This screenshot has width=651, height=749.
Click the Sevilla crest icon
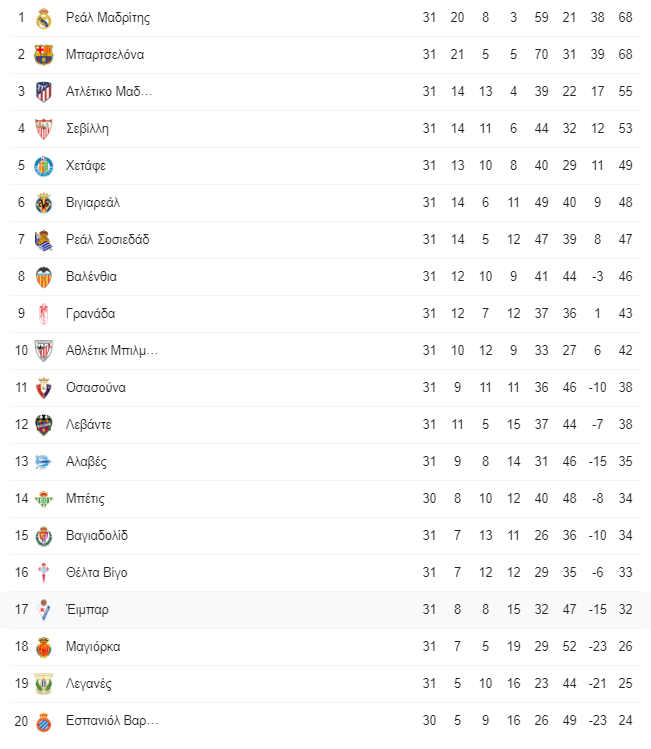click(43, 129)
